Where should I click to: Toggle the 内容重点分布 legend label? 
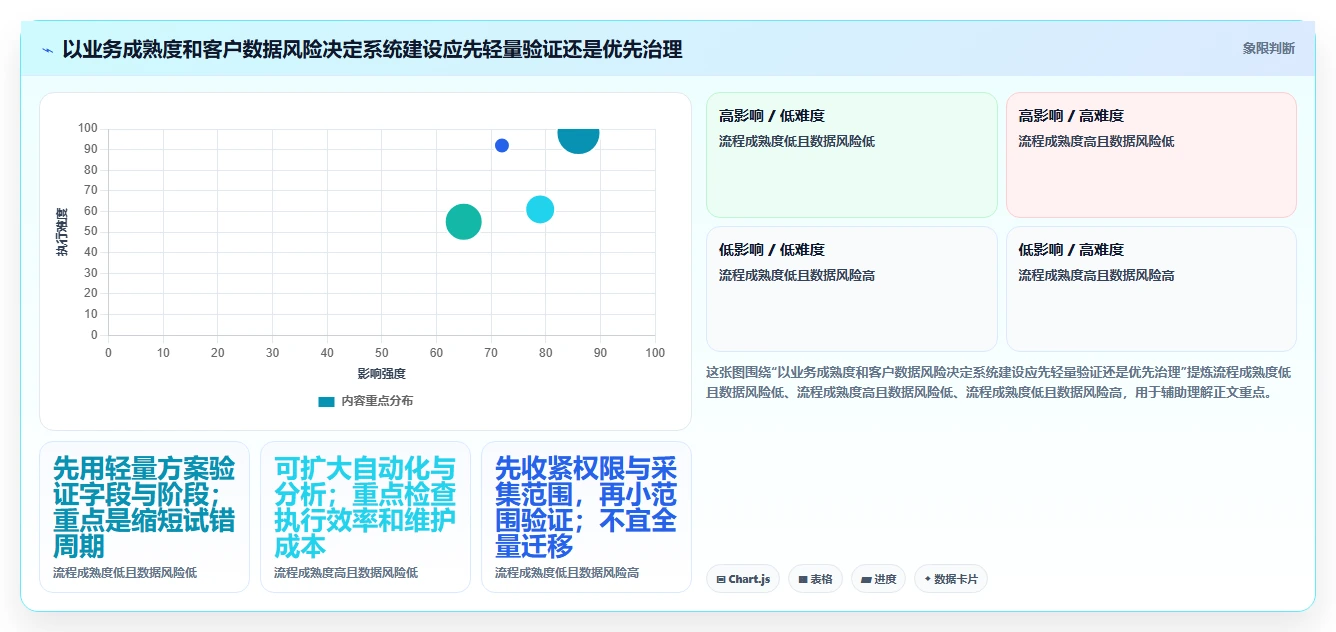click(377, 401)
